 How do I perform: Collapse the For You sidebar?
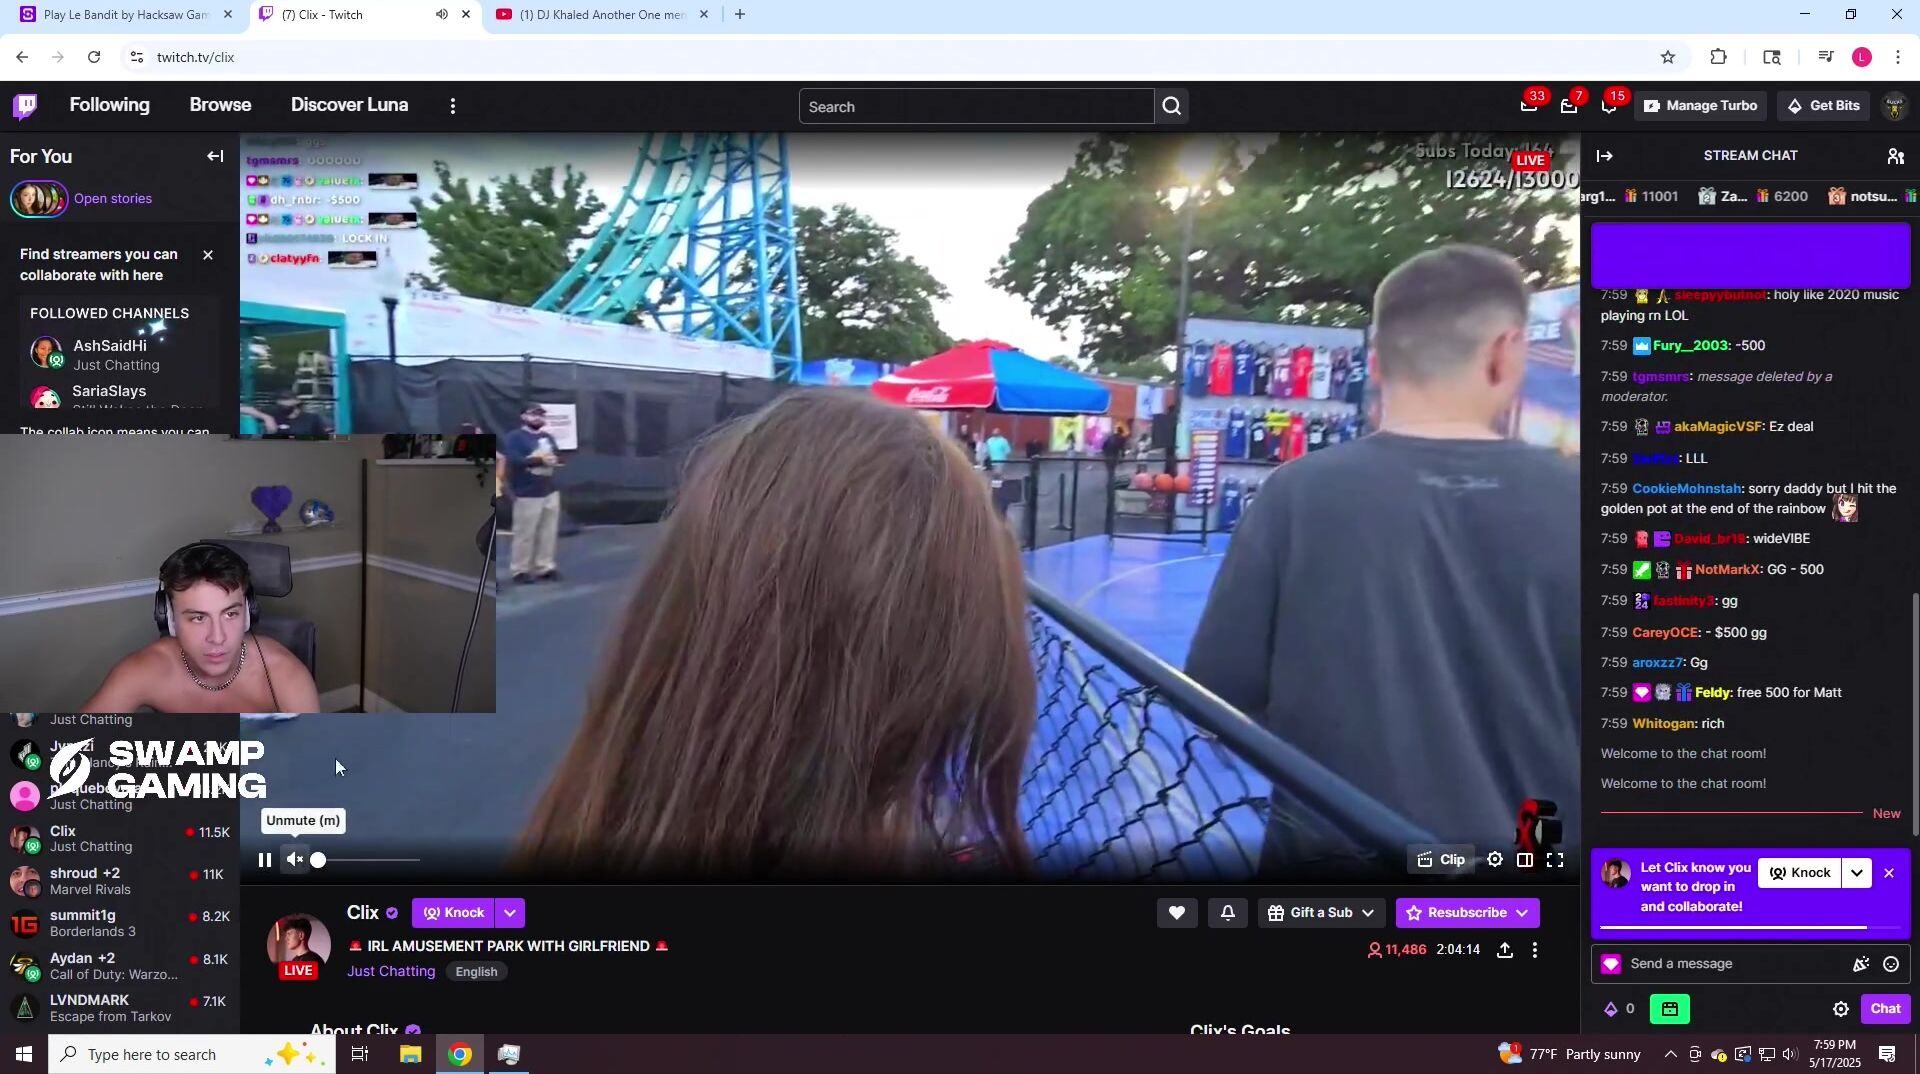pos(215,156)
